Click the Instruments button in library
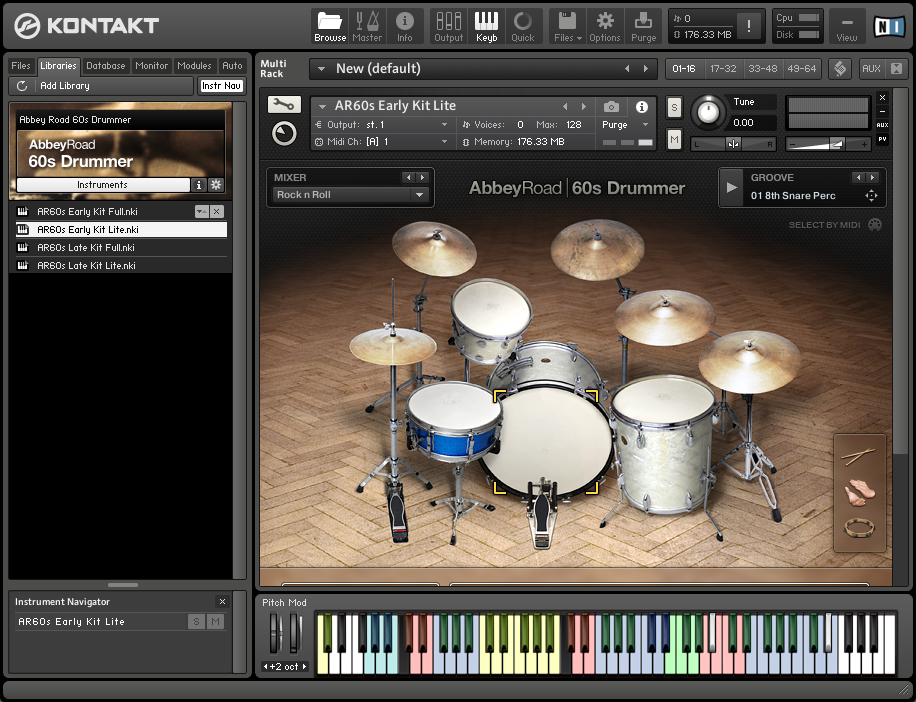The width and height of the screenshot is (916, 702). (x=103, y=185)
